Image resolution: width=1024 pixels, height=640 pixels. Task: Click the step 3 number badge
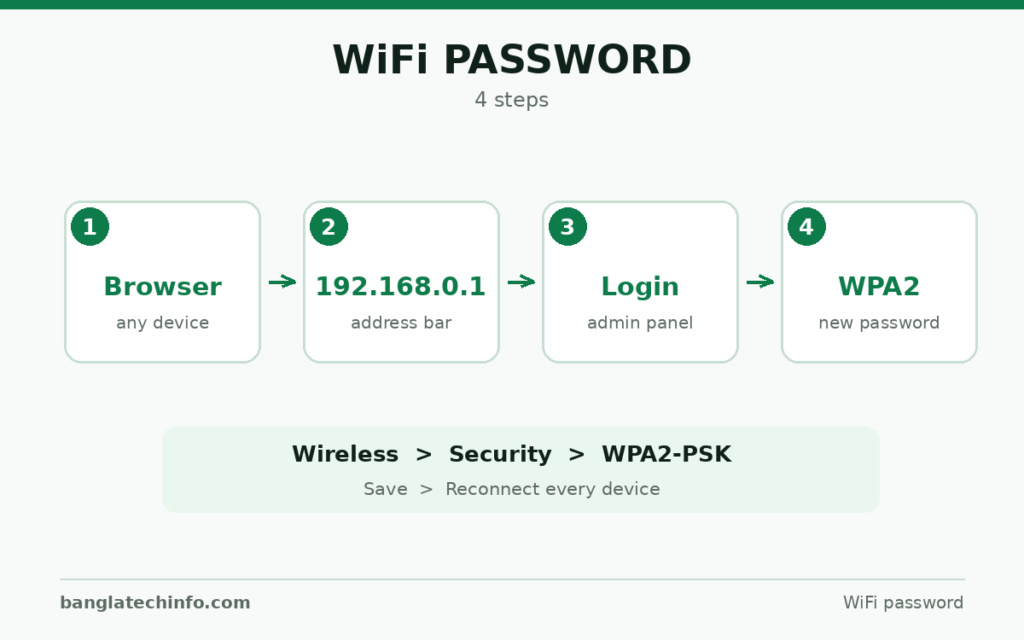coord(568,227)
